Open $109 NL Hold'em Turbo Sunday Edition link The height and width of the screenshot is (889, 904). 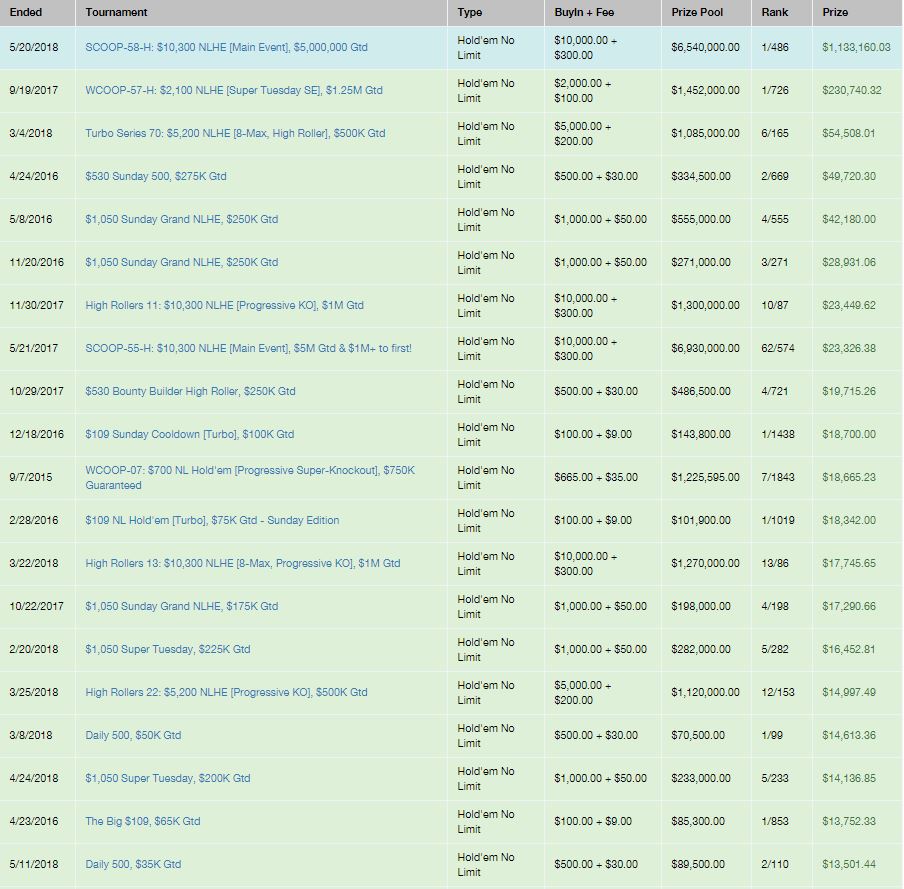click(x=212, y=520)
